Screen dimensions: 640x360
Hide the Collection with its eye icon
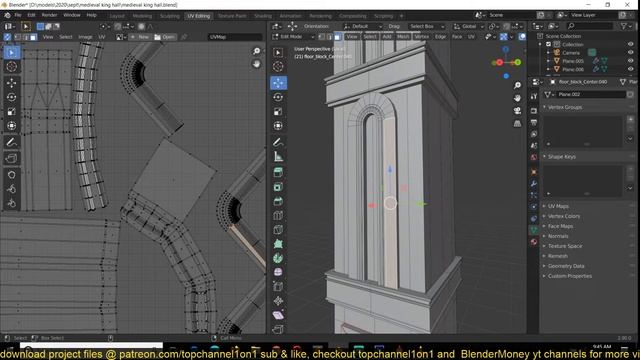click(631, 44)
